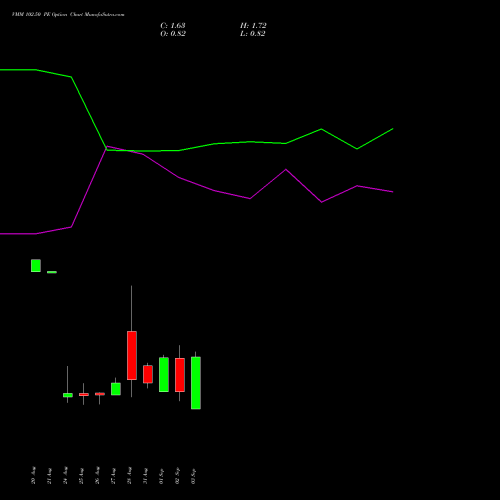This screenshot has width=500, height=500.
Task: Click the open value "O: 0.82"
Action: pyautogui.click(x=173, y=34)
